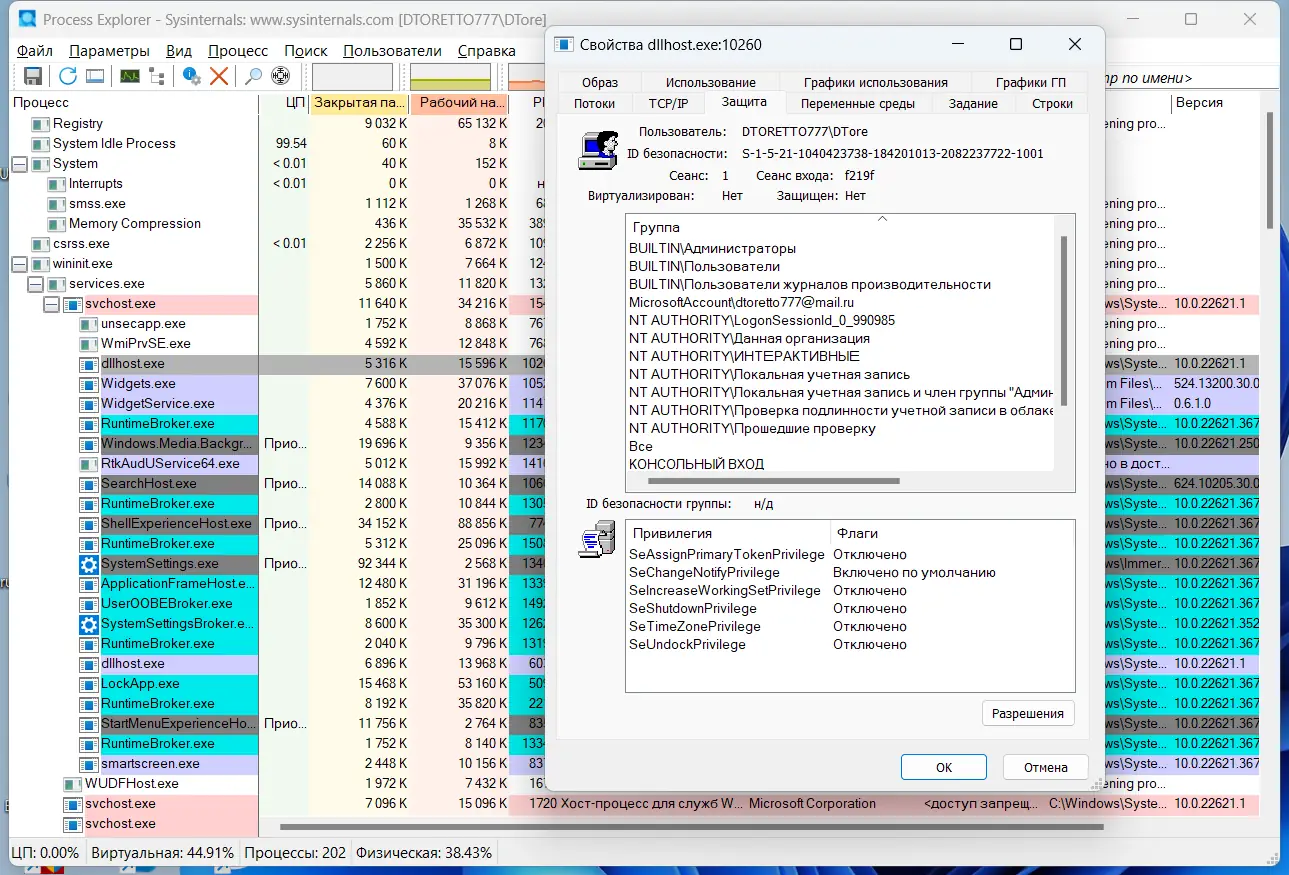This screenshot has height=875, width=1289.
Task: Open the Процесс menu
Action: [238, 51]
